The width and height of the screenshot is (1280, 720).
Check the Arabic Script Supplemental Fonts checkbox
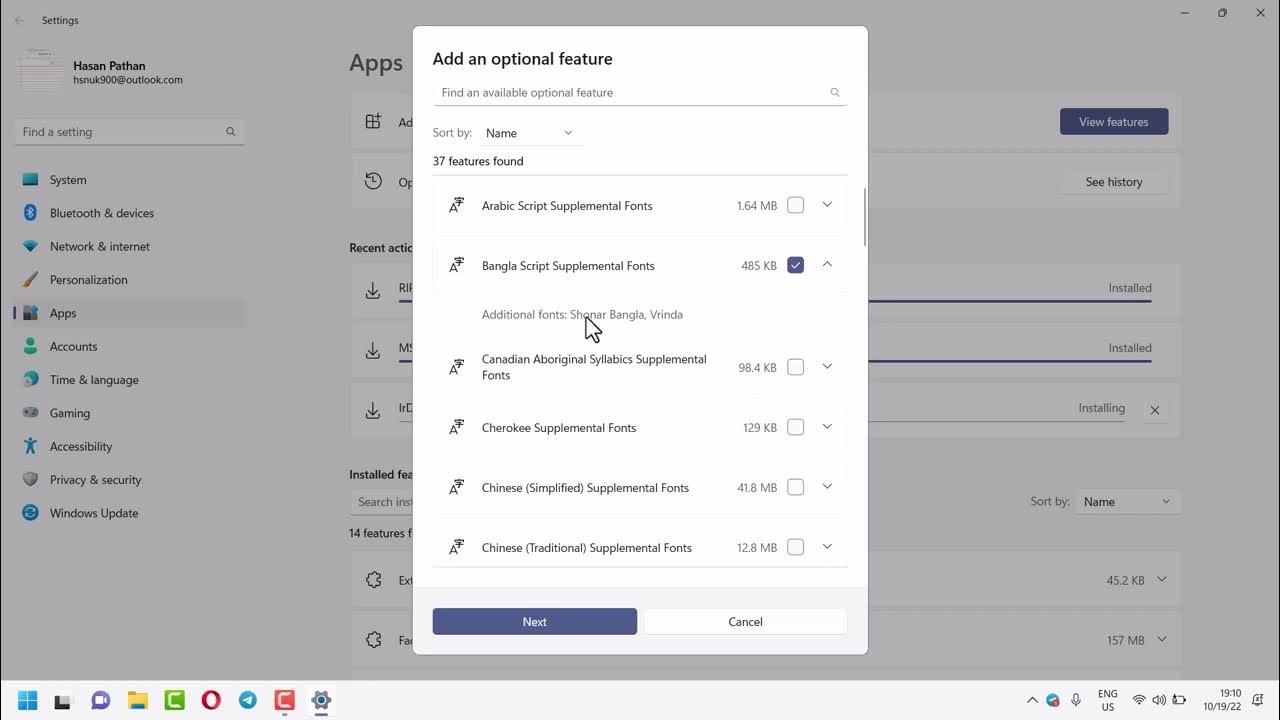pos(795,205)
